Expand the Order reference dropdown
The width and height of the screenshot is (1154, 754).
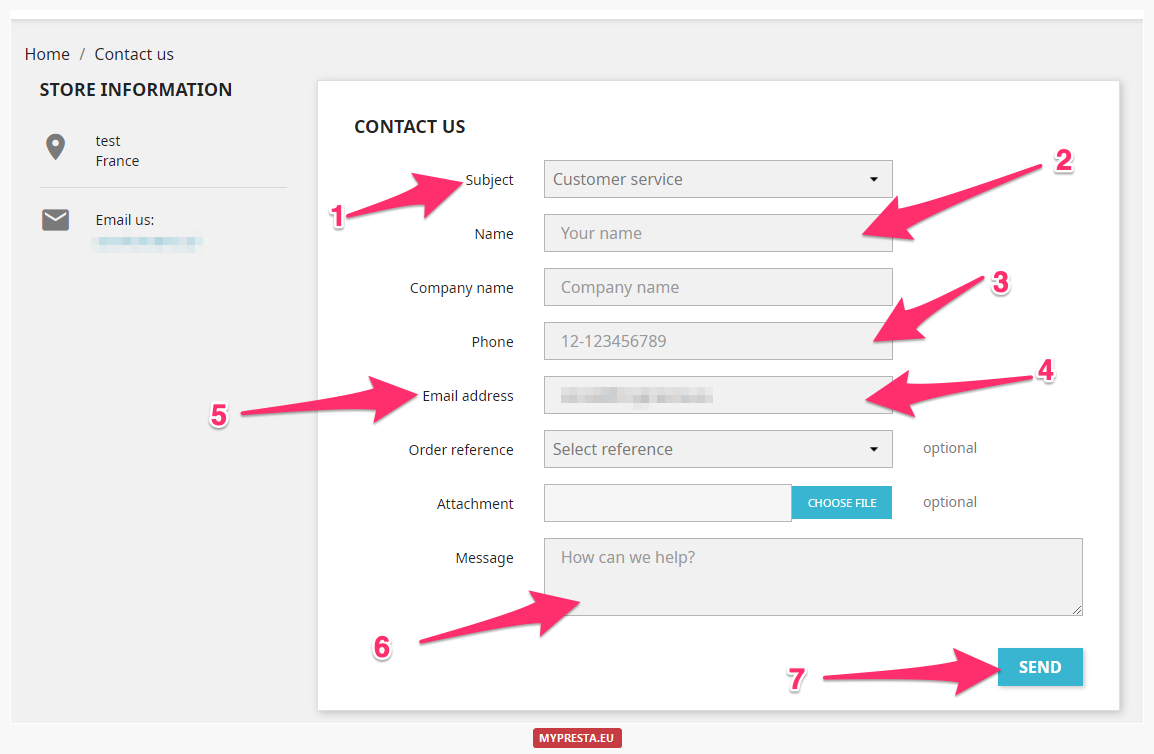[718, 449]
